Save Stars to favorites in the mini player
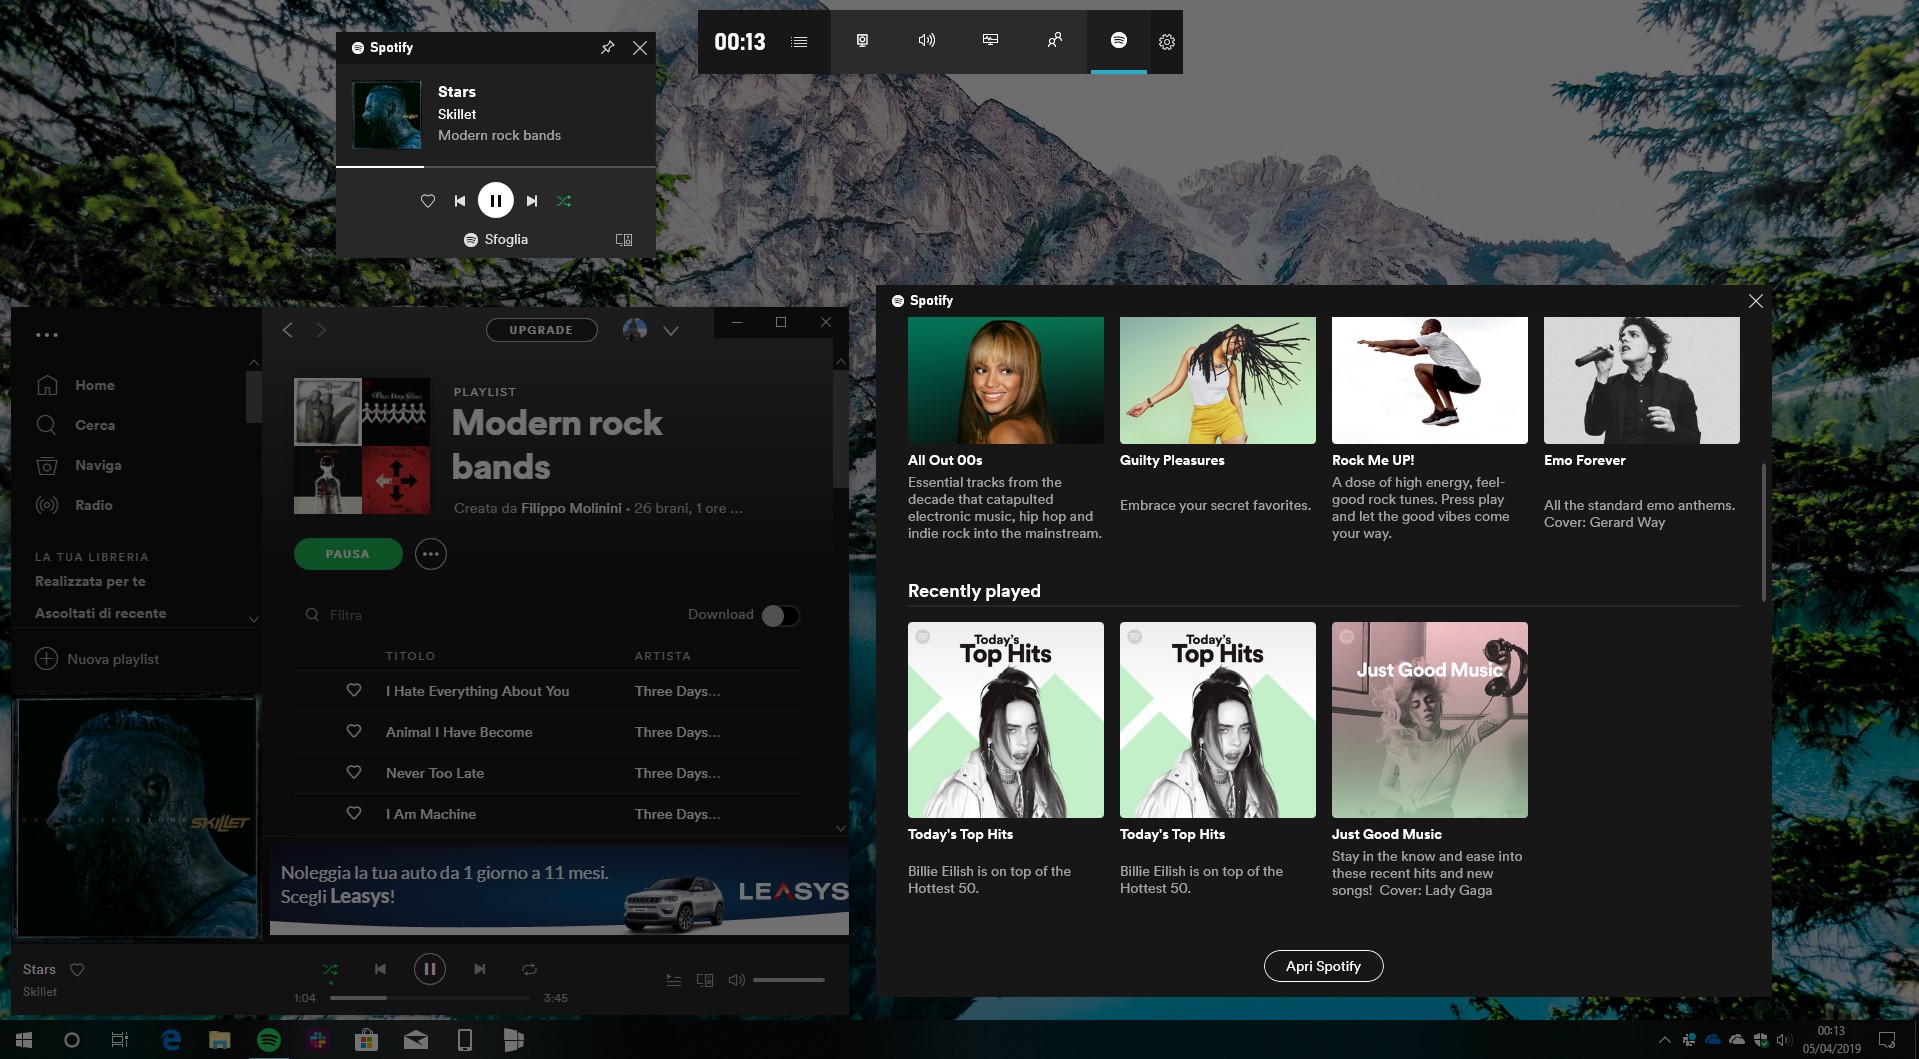 pos(427,200)
